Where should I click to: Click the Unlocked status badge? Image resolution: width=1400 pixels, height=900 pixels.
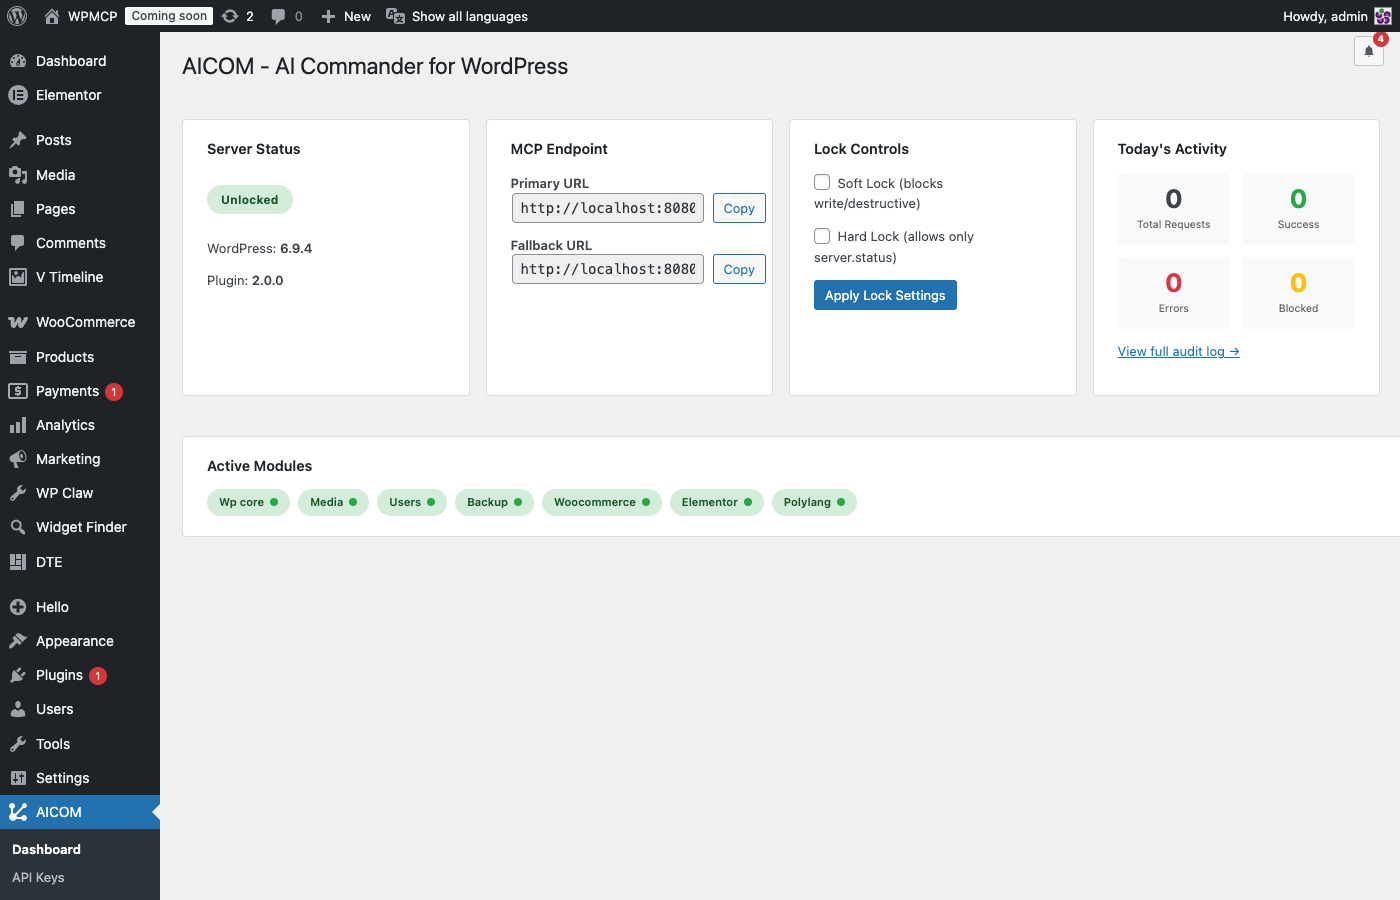point(250,199)
